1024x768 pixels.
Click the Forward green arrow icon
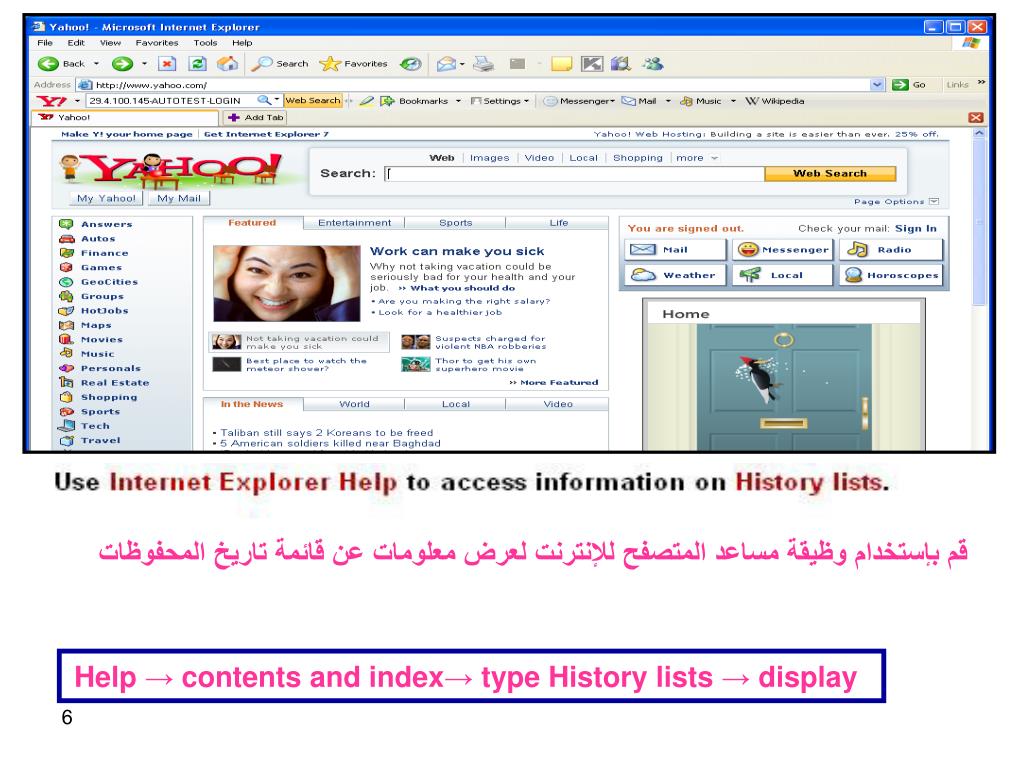coord(122,63)
